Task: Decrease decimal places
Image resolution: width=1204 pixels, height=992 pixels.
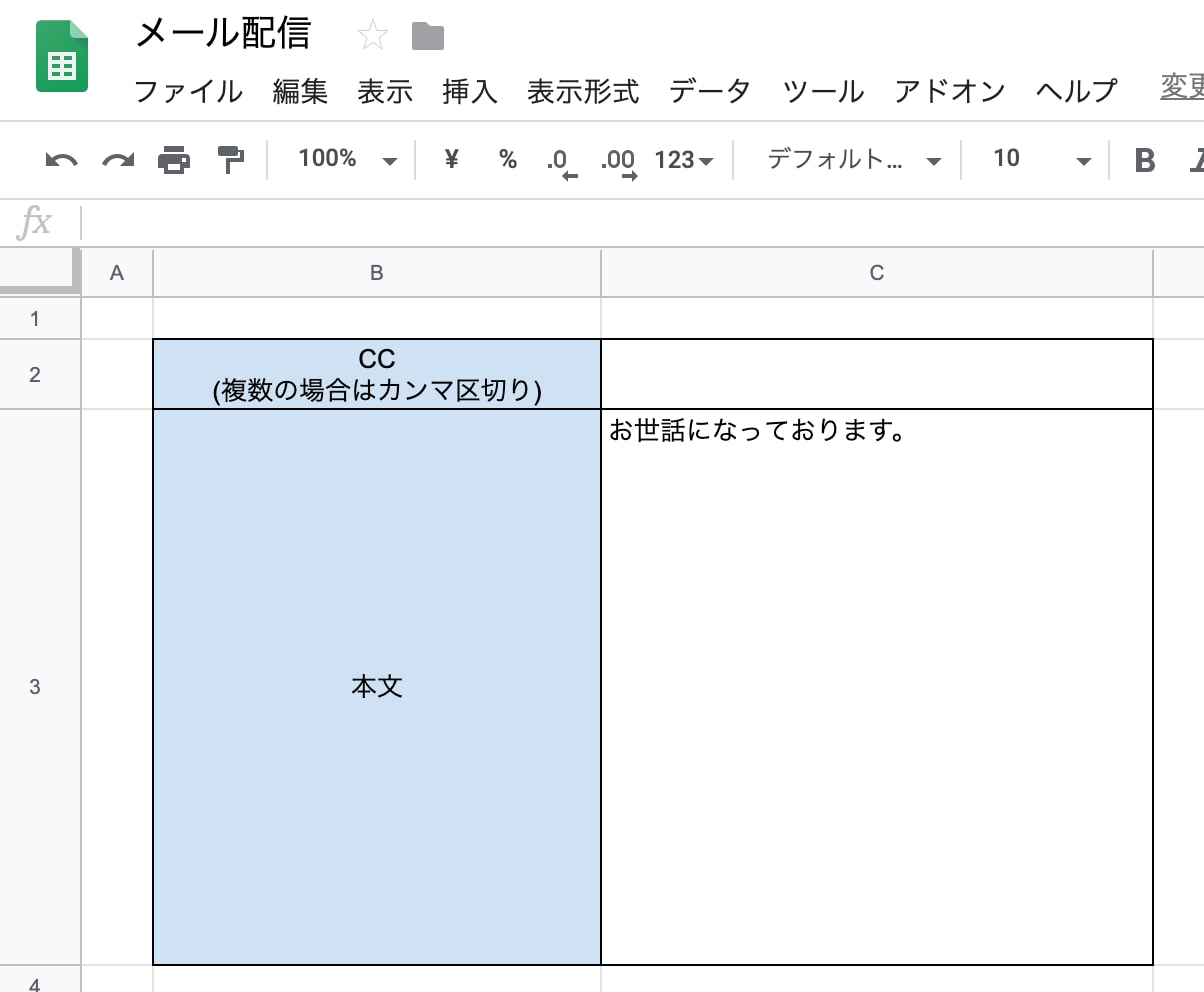Action: point(562,161)
